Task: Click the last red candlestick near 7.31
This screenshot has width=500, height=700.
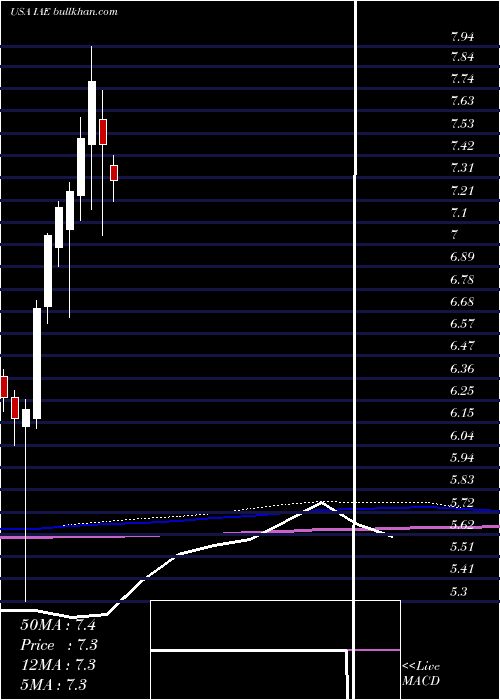Action: tap(114, 173)
